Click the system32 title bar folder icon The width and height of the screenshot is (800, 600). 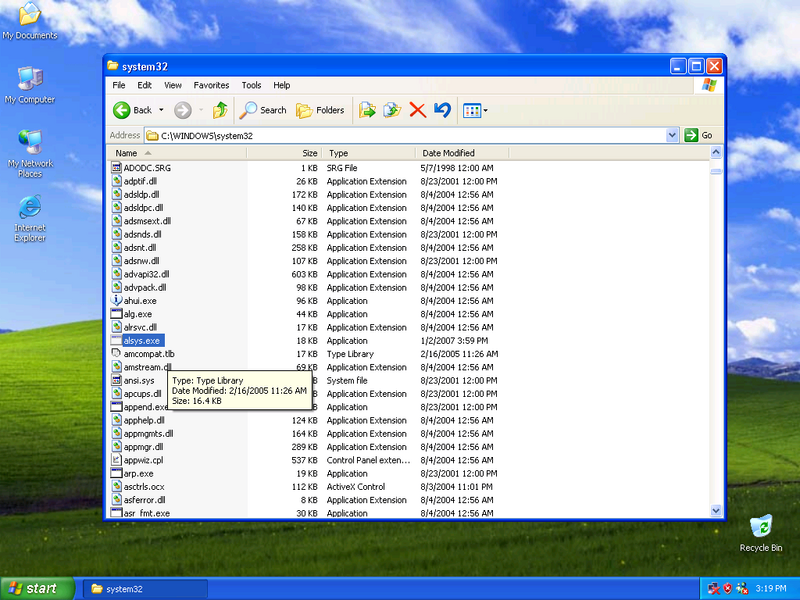[113, 66]
